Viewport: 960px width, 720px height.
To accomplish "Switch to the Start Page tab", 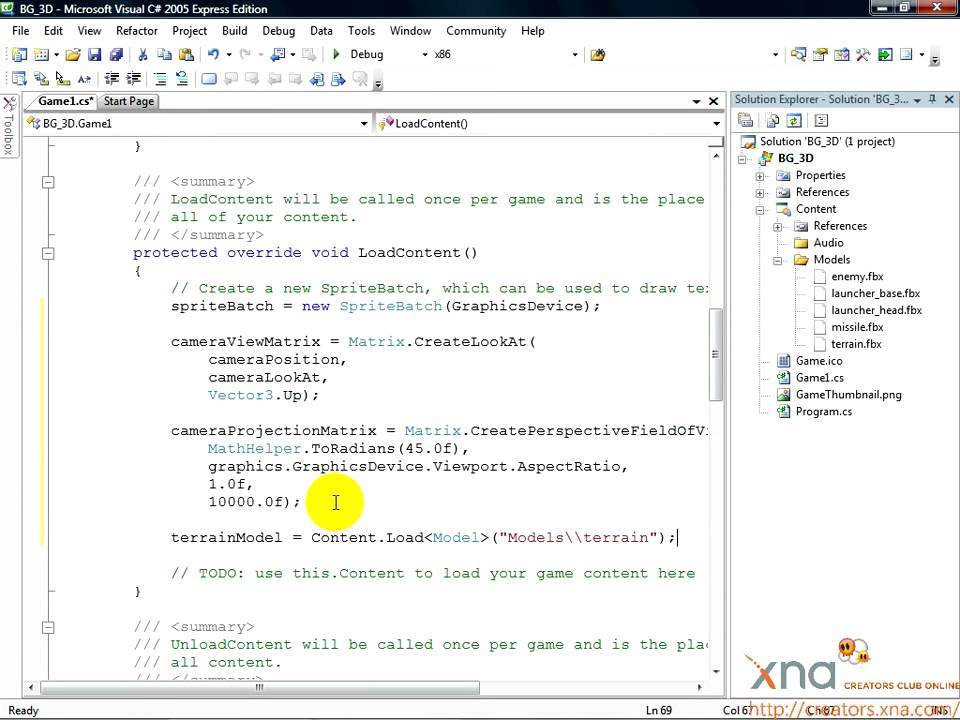I will pyautogui.click(x=129, y=102).
